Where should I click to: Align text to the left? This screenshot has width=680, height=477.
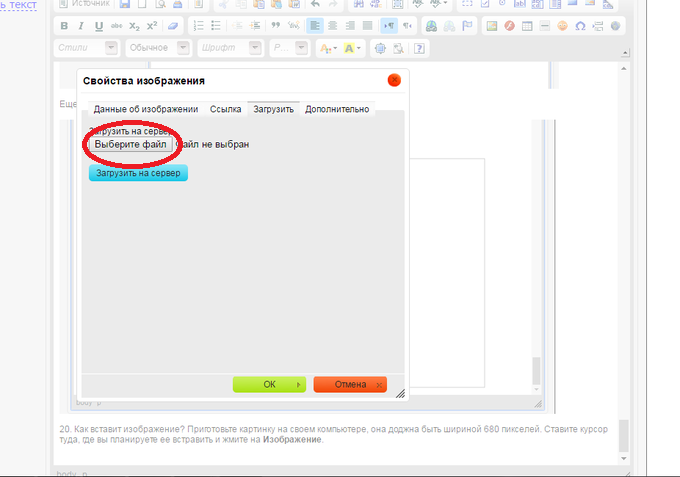pos(315,26)
